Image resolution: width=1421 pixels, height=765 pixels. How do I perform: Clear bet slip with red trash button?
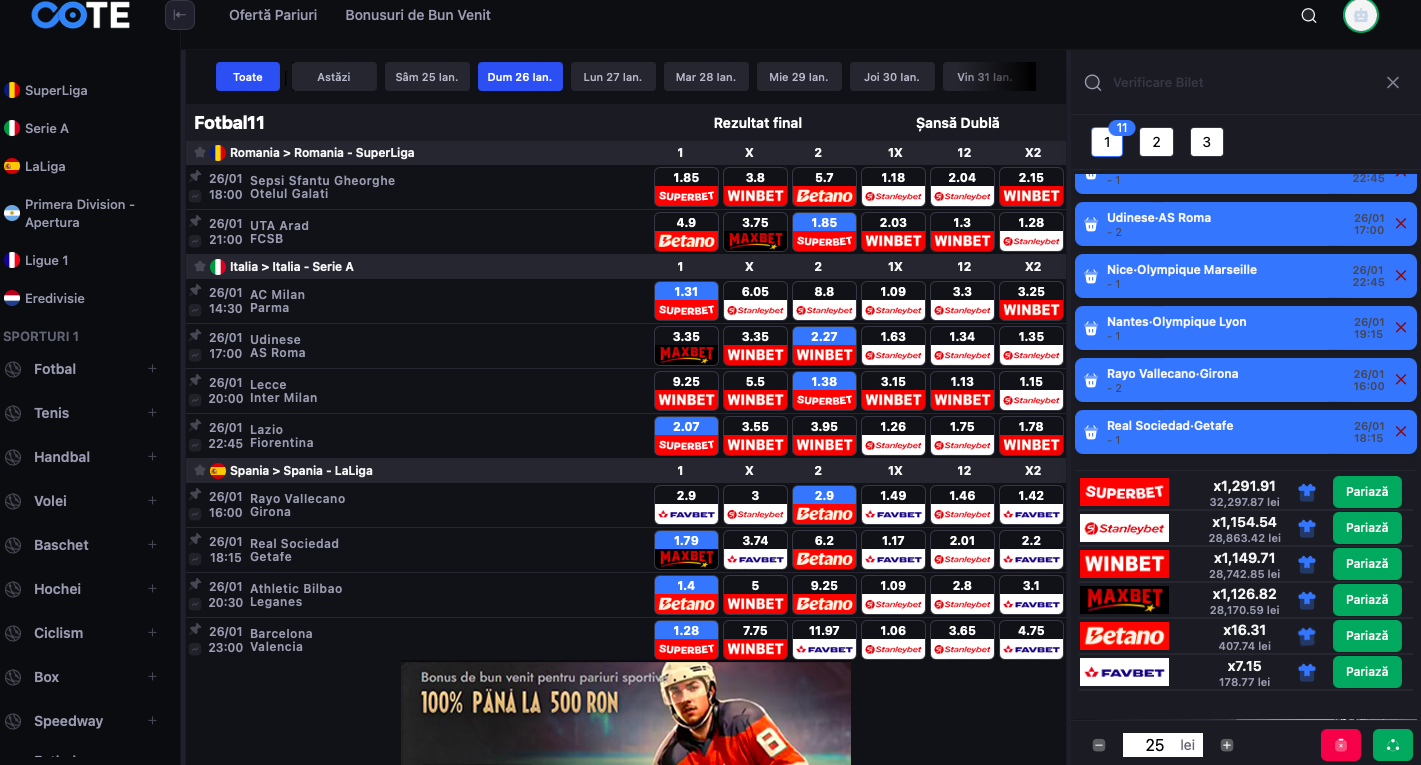point(1341,745)
